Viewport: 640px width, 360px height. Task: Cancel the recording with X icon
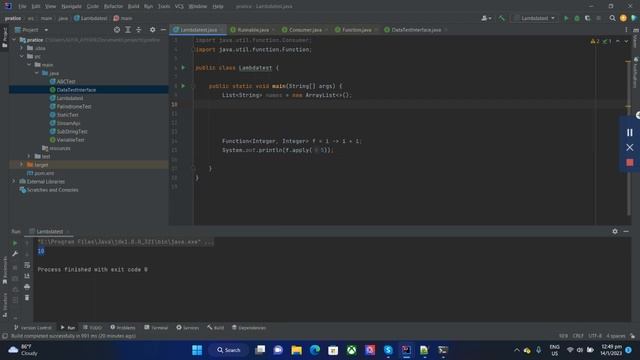(630, 147)
